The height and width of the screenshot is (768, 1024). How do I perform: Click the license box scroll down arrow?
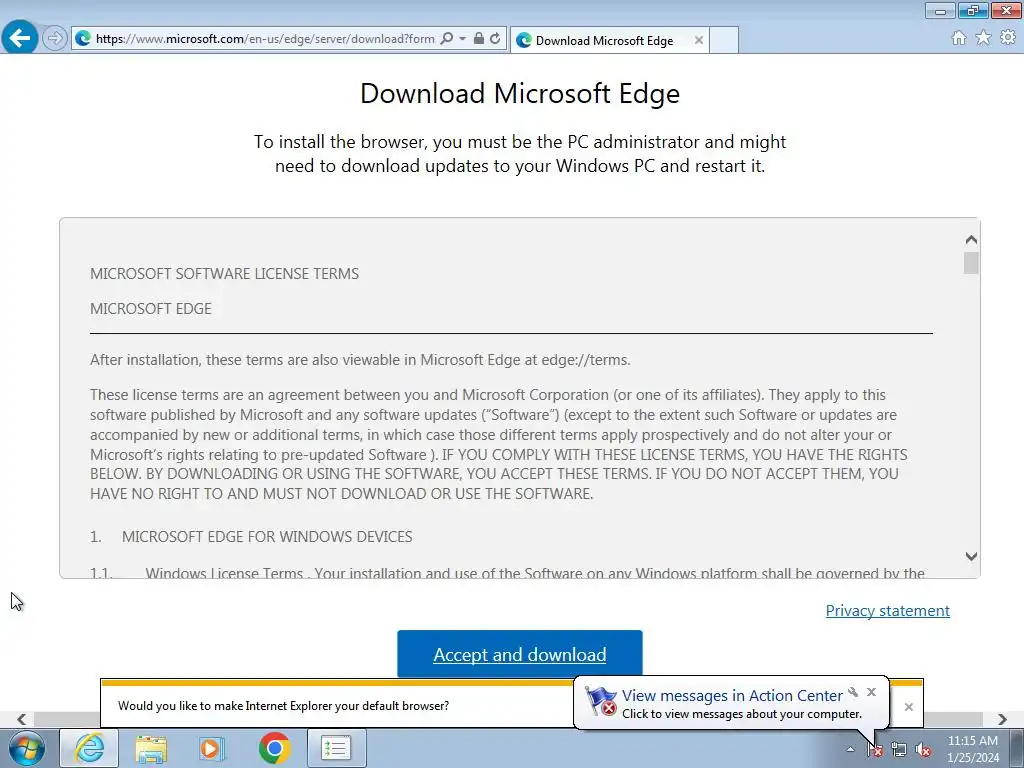pos(971,556)
